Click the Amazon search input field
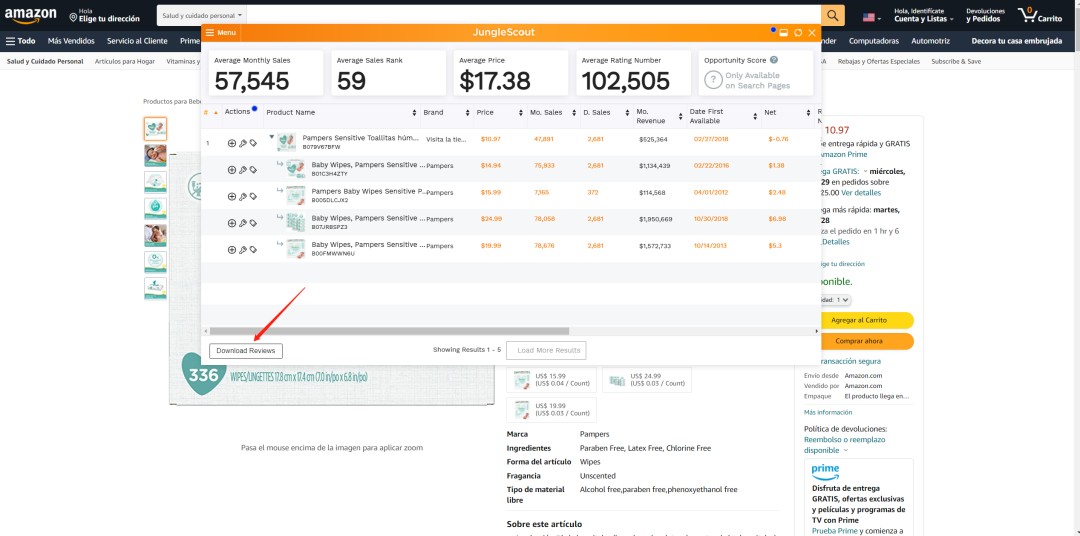The width and height of the screenshot is (1080, 536). tap(533, 15)
